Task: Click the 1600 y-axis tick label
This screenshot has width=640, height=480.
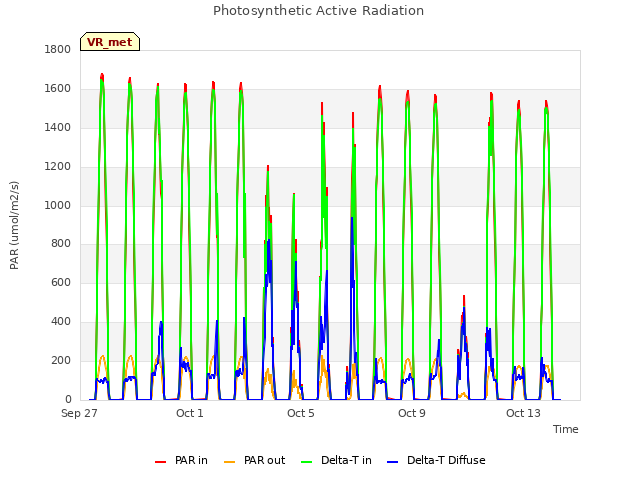Action: coord(58,89)
